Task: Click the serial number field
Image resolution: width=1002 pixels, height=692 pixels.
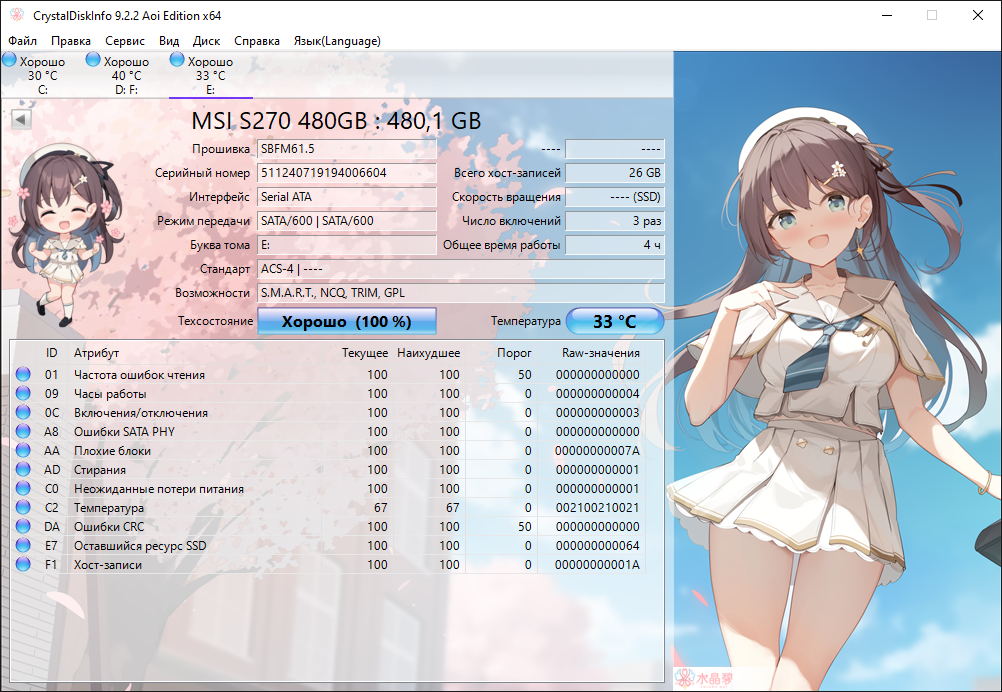Action: point(347,173)
